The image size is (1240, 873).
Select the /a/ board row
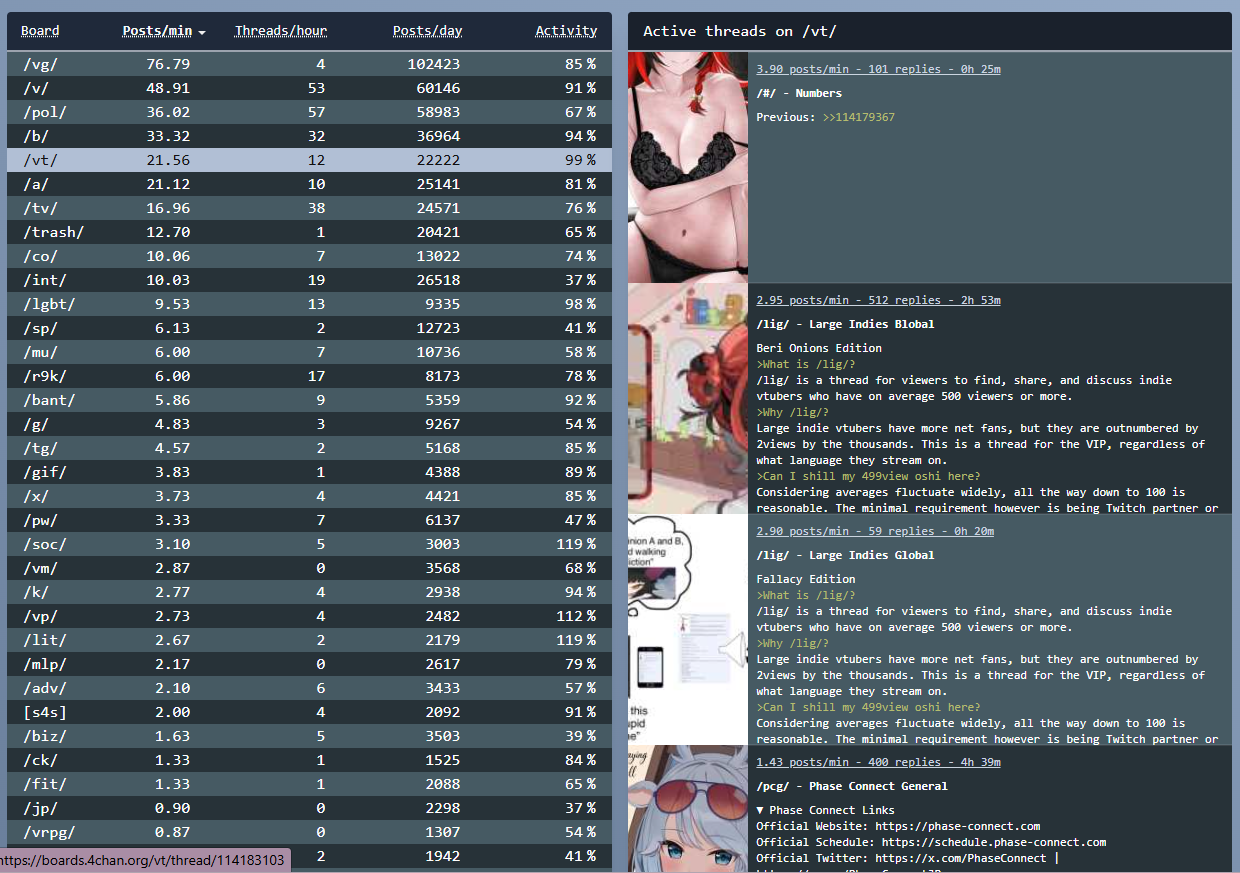309,184
